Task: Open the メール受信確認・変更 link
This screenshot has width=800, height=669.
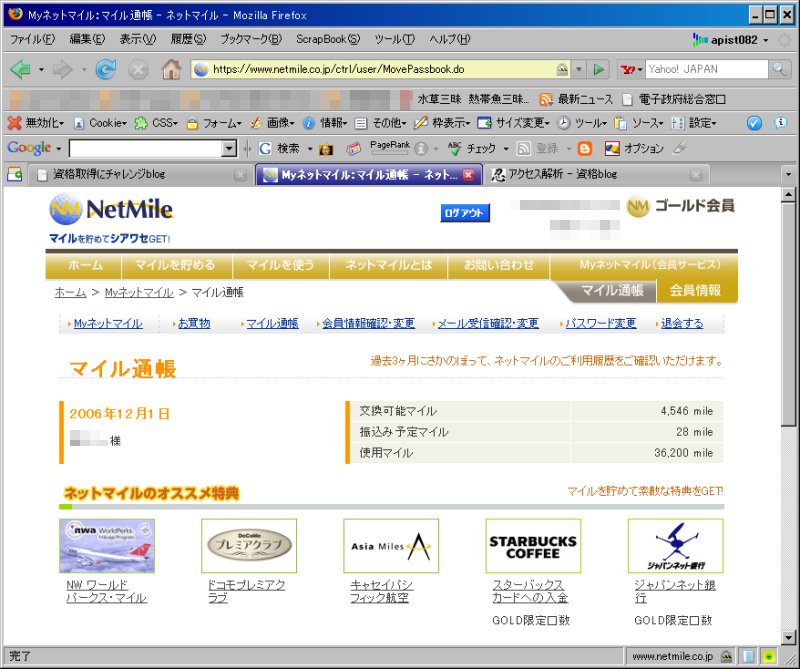Action: tap(488, 323)
